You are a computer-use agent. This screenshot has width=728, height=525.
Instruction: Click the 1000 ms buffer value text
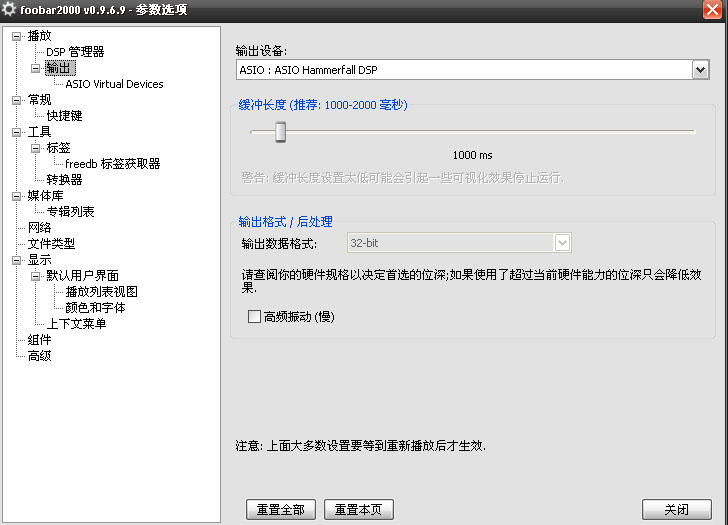(x=473, y=156)
